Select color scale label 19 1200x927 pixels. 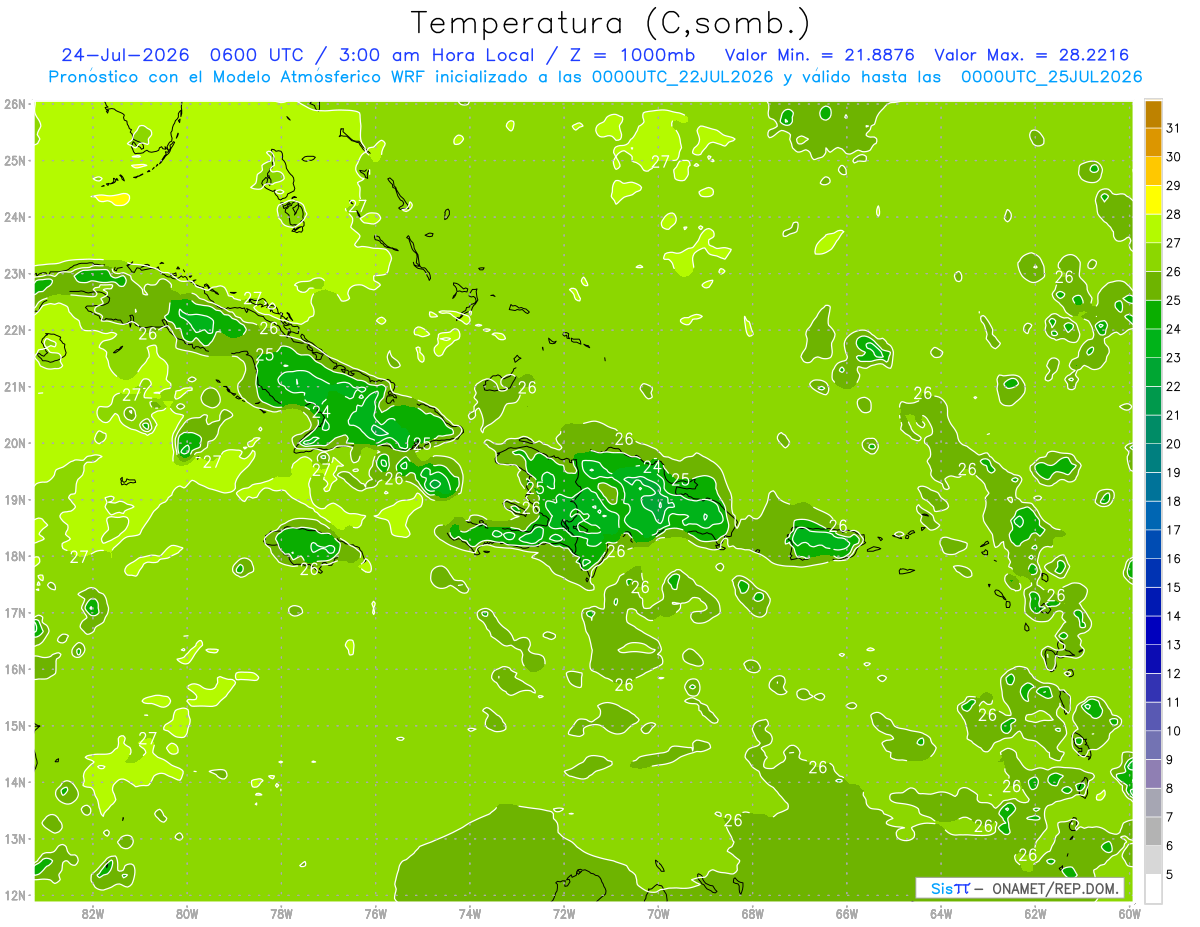(1173, 473)
